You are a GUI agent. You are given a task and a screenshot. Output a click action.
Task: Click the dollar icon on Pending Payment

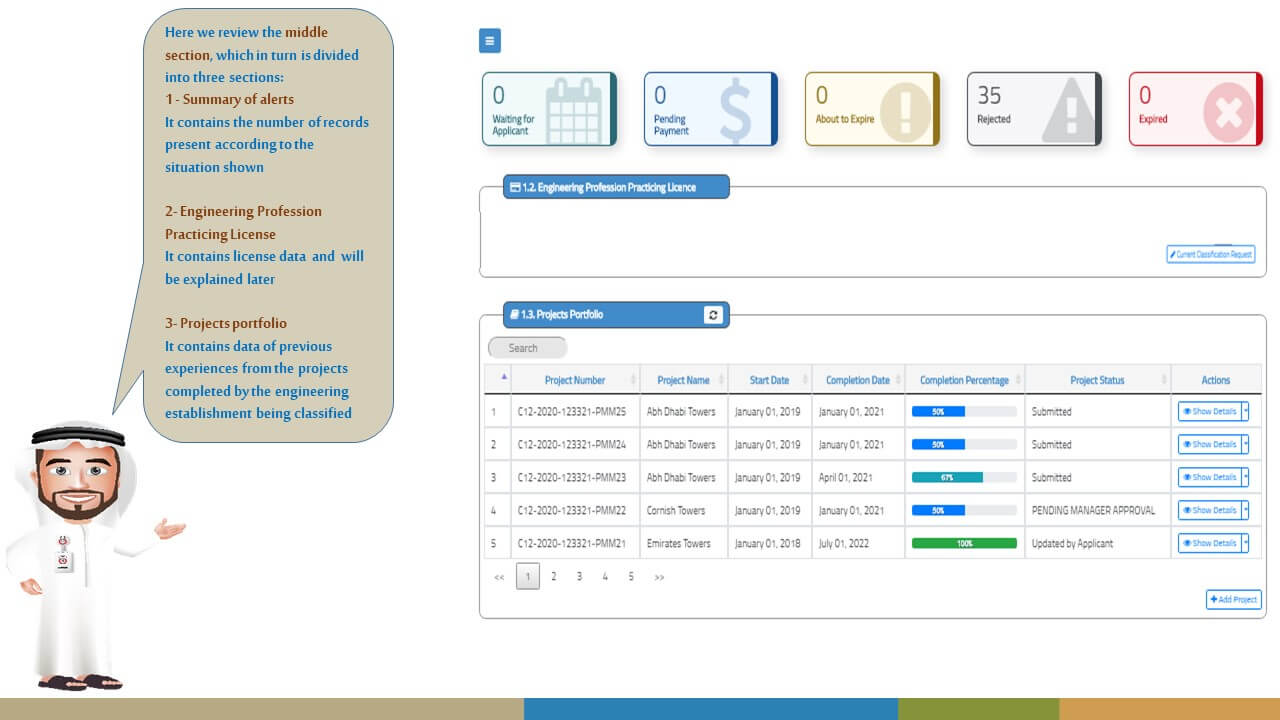click(735, 113)
